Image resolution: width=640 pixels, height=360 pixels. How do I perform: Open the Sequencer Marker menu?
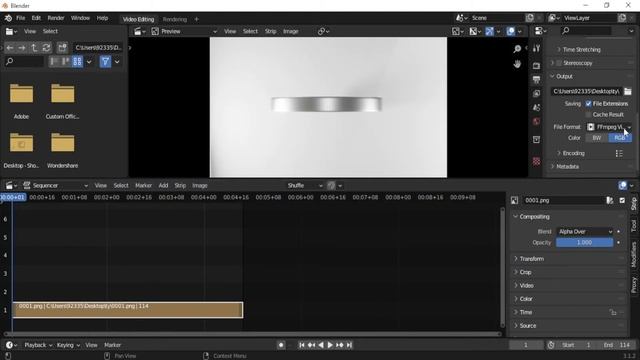[143, 186]
